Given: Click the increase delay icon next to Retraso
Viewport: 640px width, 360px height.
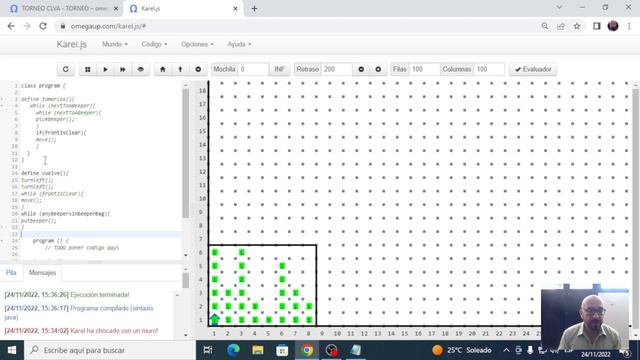Looking at the screenshot, I should (x=378, y=69).
